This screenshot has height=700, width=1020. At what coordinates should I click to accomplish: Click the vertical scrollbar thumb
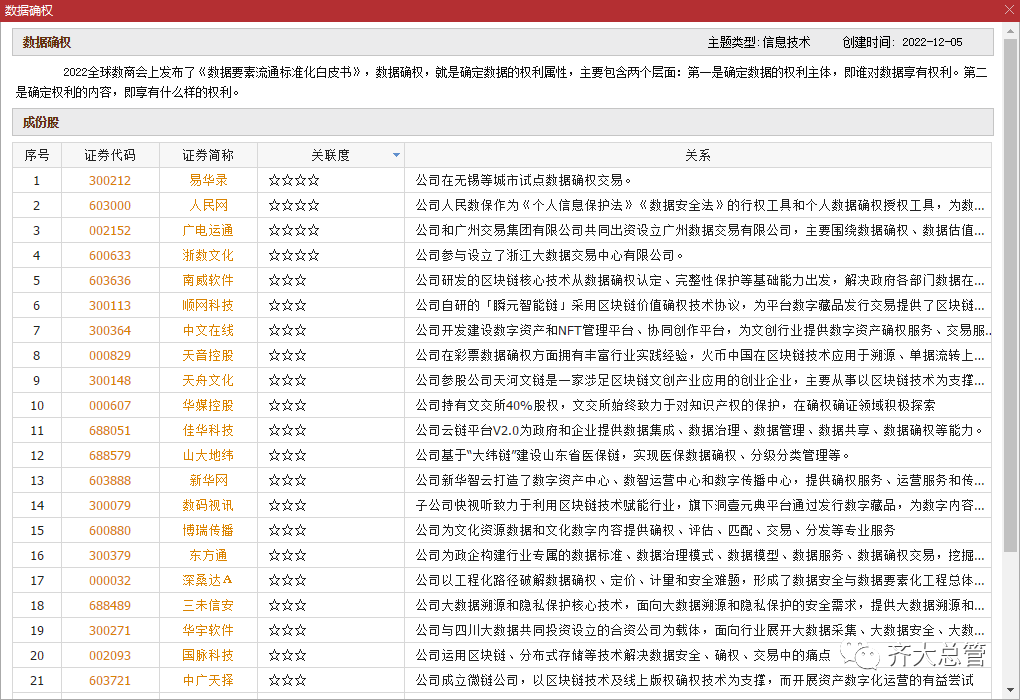(x=1011, y=293)
